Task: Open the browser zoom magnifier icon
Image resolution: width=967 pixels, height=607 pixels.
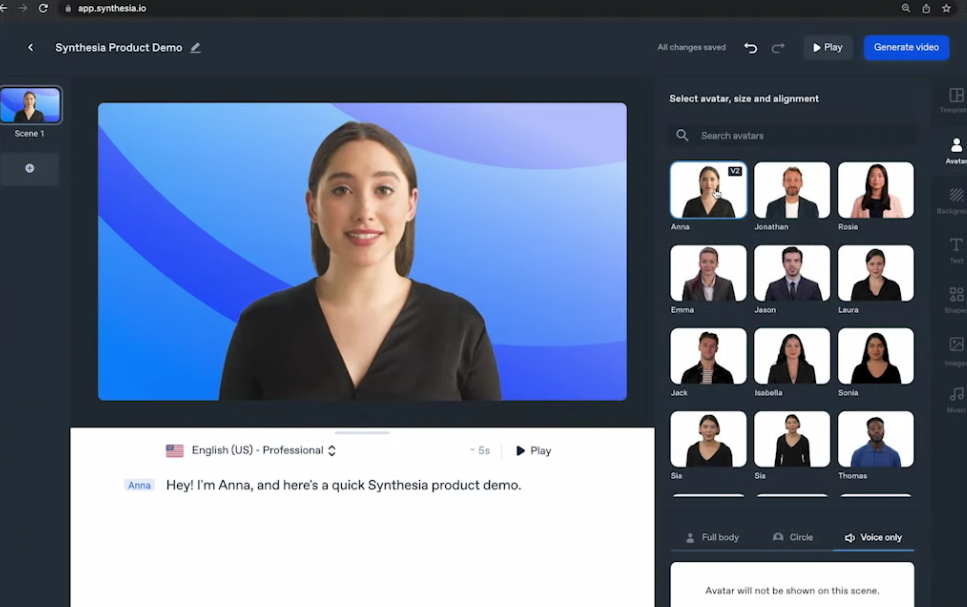Action: pos(906,8)
